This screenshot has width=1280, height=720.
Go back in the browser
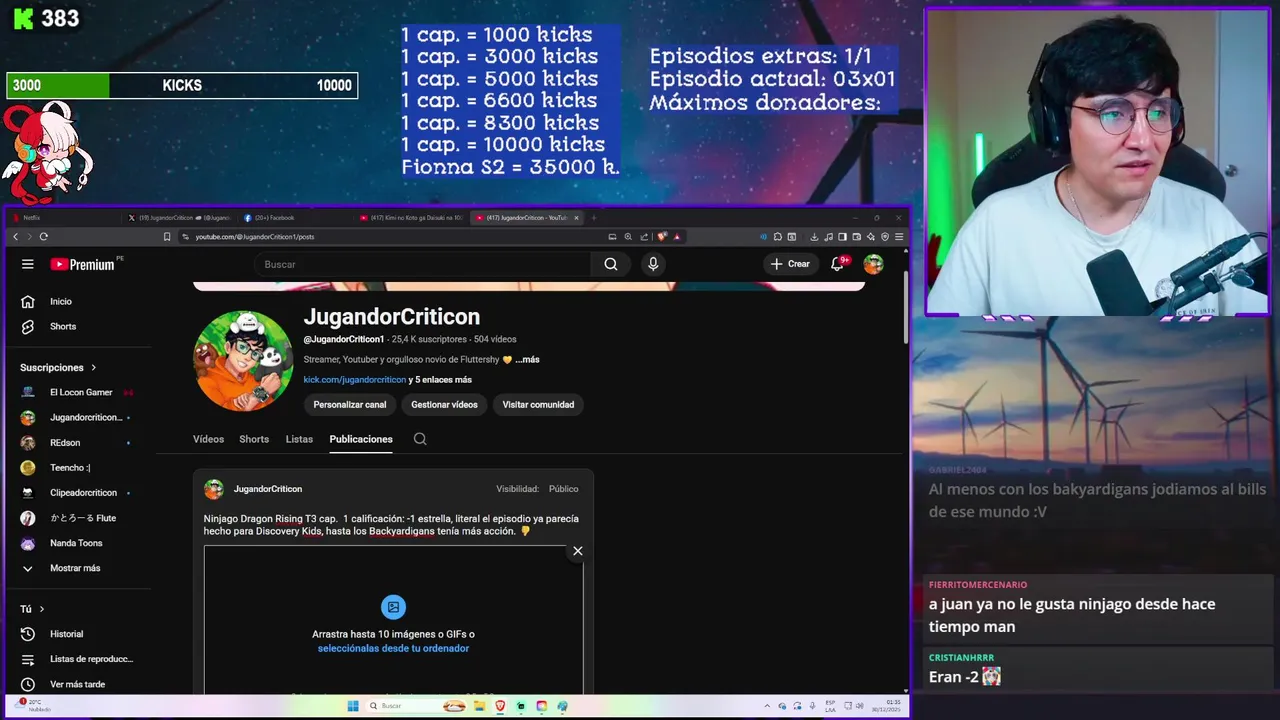click(x=16, y=237)
